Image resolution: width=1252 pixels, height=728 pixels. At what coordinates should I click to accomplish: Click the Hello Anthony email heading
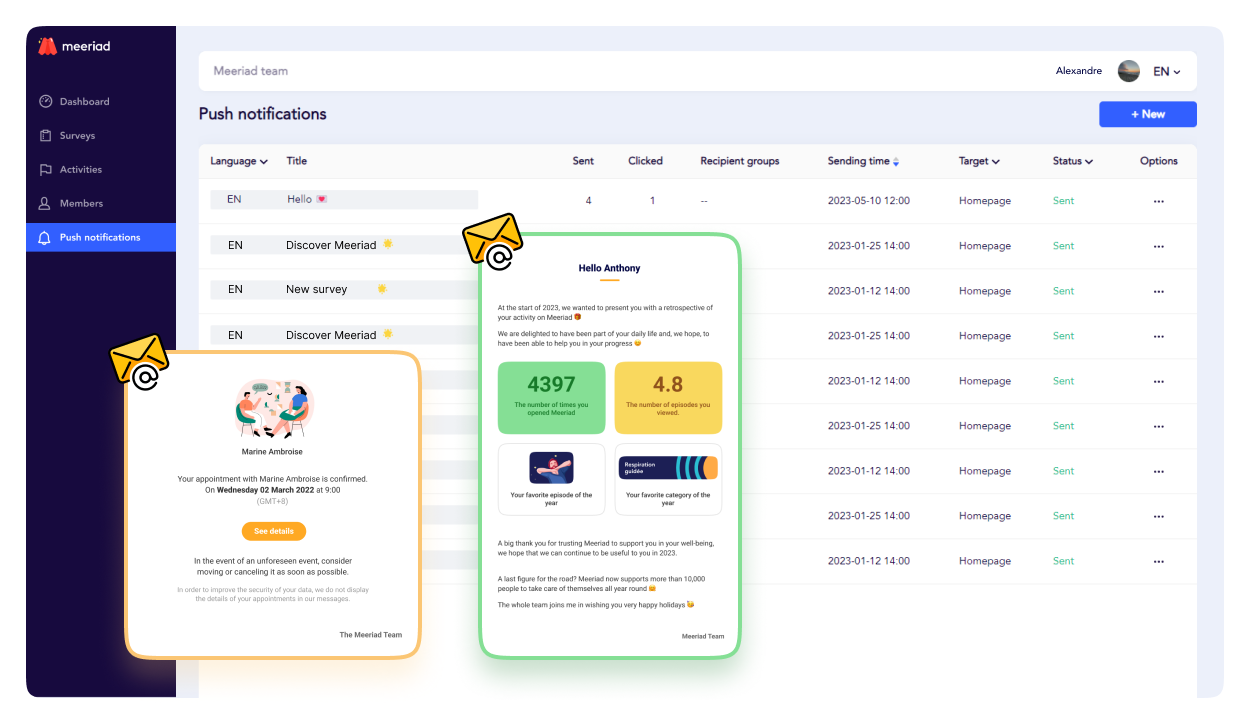tap(610, 268)
